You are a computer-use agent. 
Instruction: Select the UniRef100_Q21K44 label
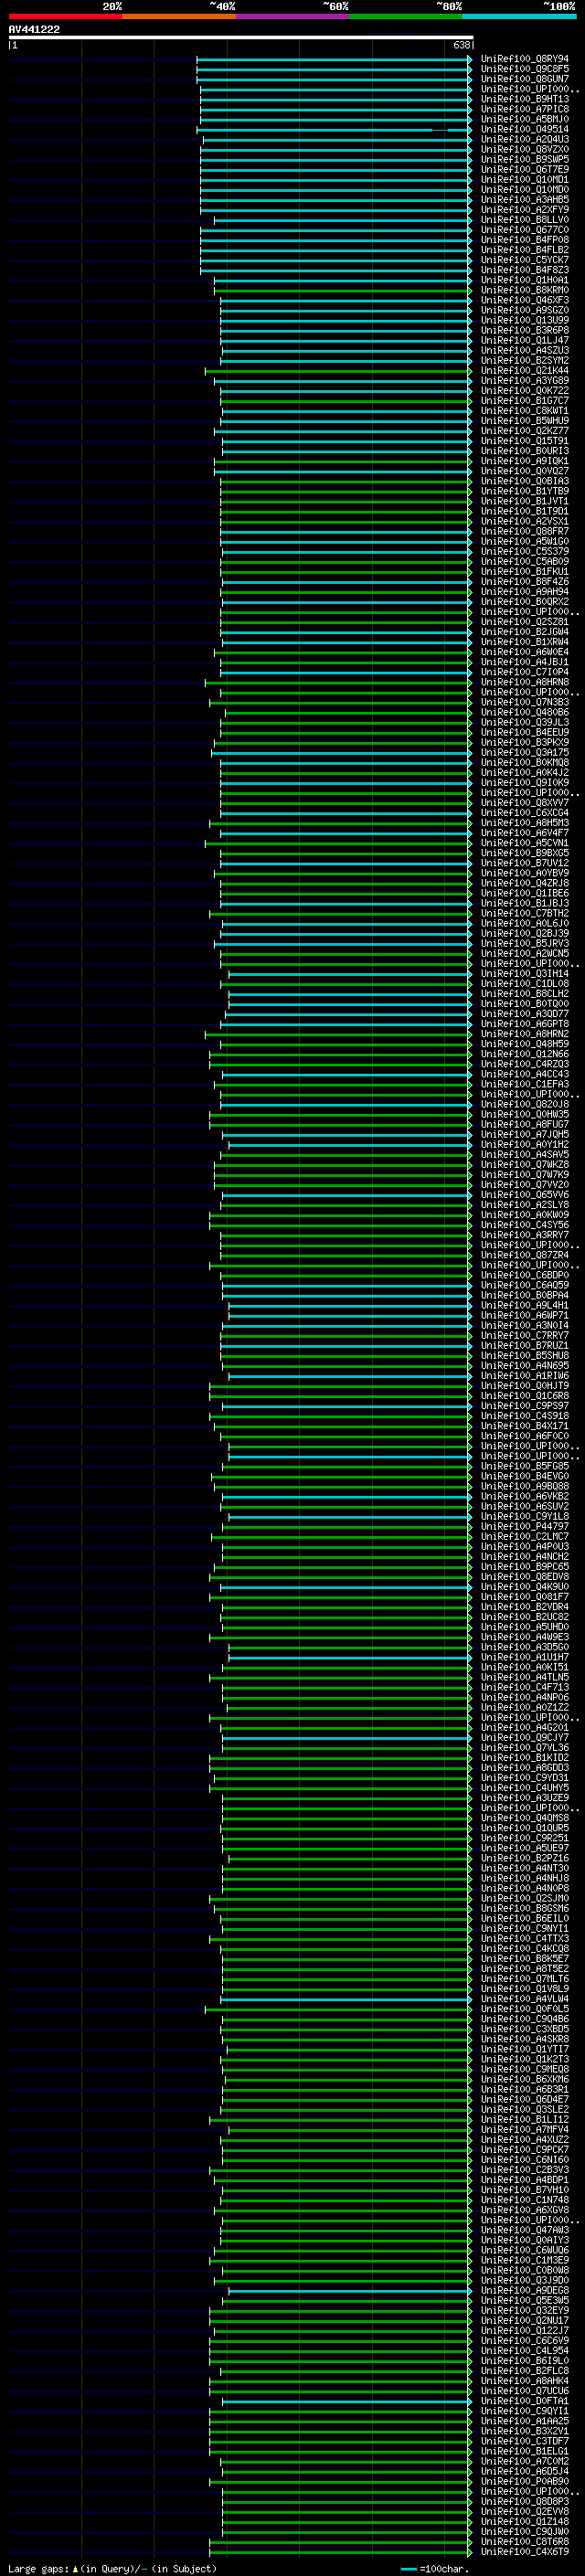pyautogui.click(x=525, y=371)
